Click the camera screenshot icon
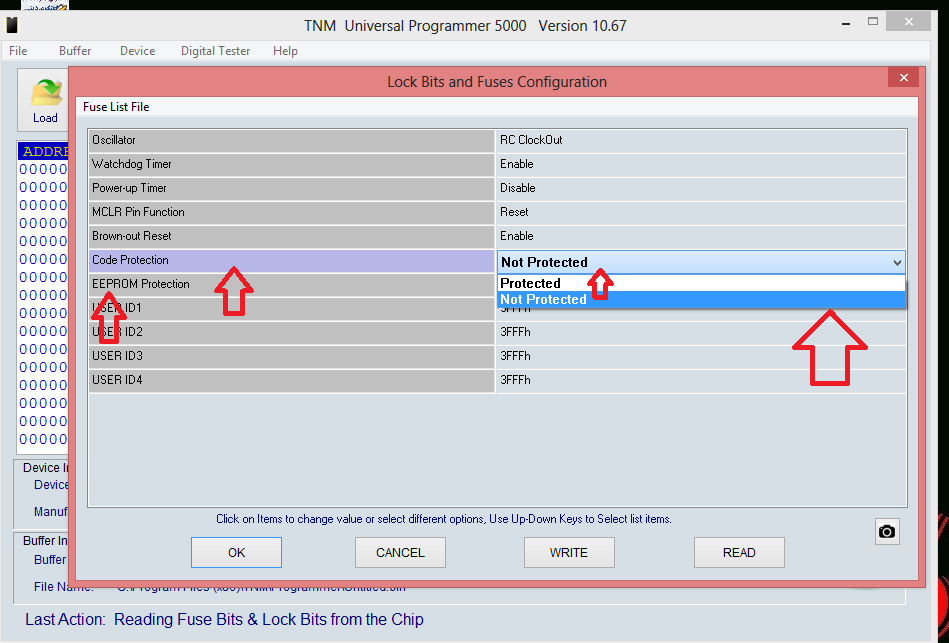 (887, 532)
